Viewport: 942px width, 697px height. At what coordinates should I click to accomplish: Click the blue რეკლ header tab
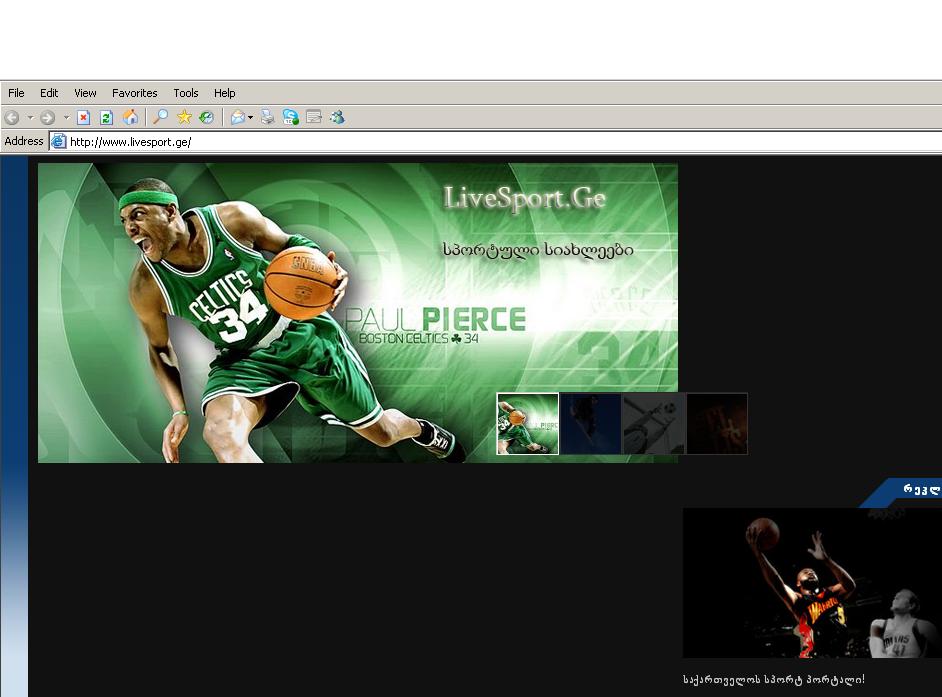[x=901, y=493]
